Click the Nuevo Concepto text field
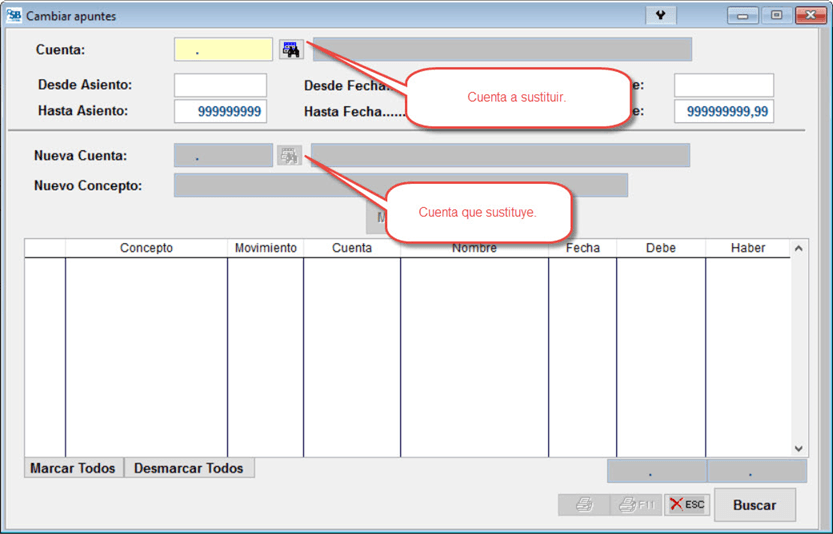Viewport: 833px width, 534px height. pyautogui.click(x=400, y=186)
